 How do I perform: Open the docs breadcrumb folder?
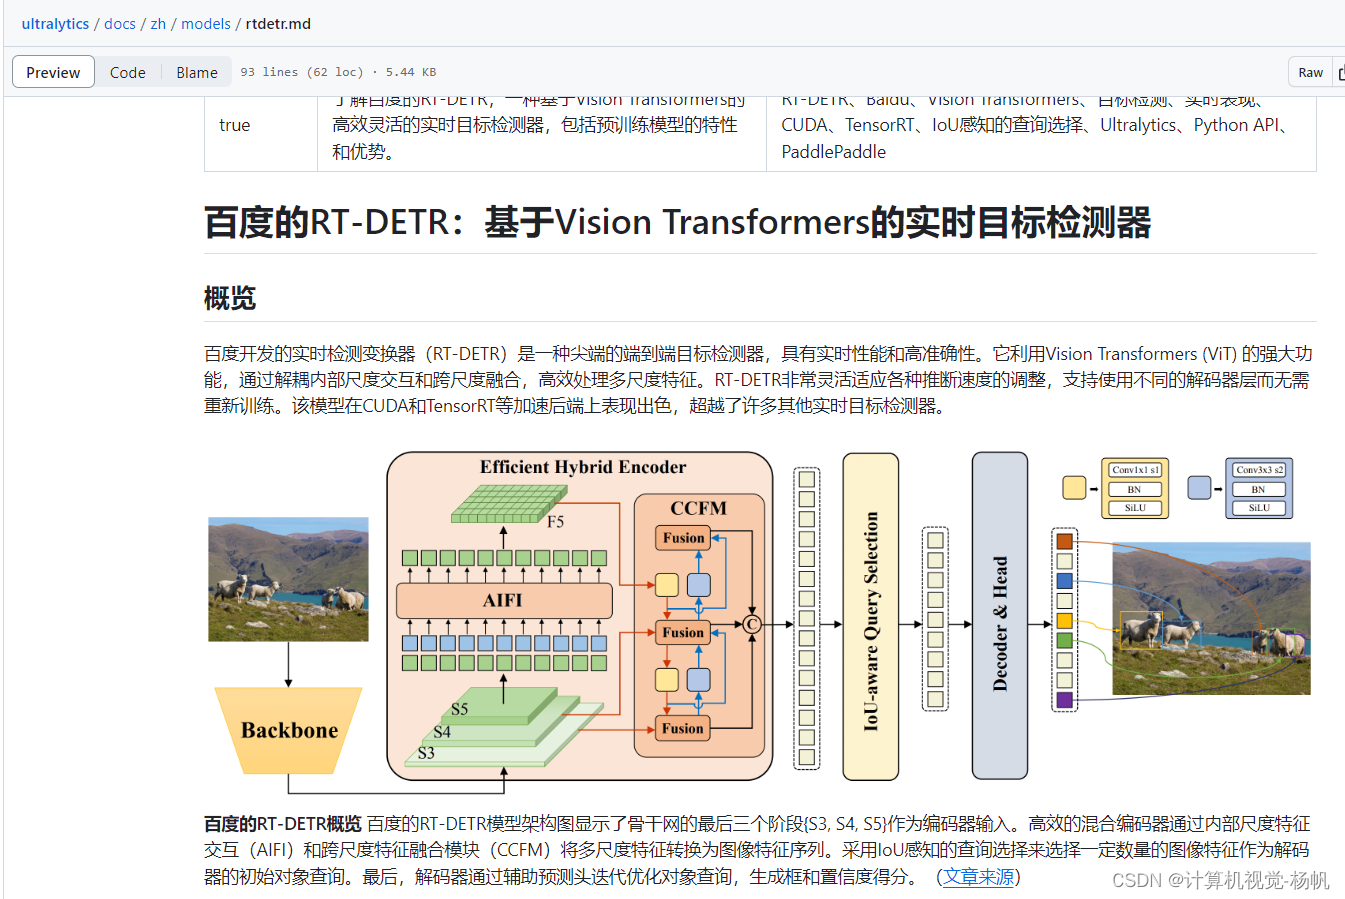point(120,24)
